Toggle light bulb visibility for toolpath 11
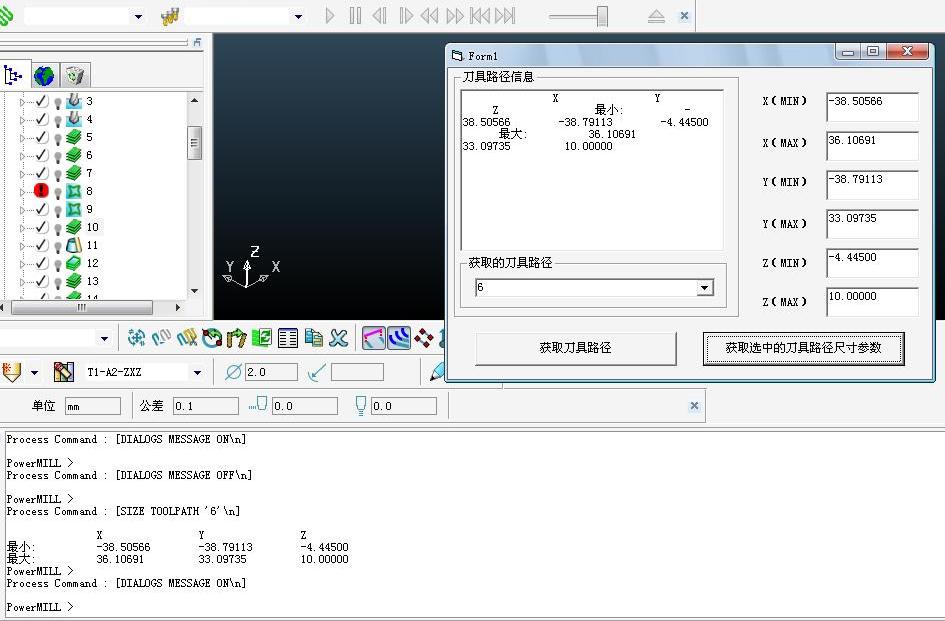 (58, 247)
